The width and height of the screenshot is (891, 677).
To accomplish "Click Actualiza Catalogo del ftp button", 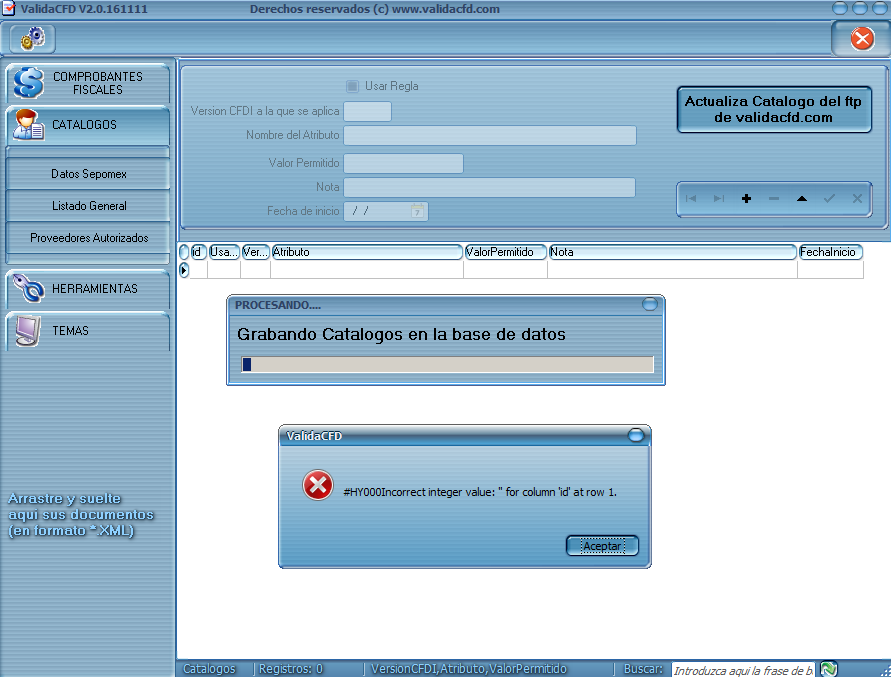I will [774, 109].
